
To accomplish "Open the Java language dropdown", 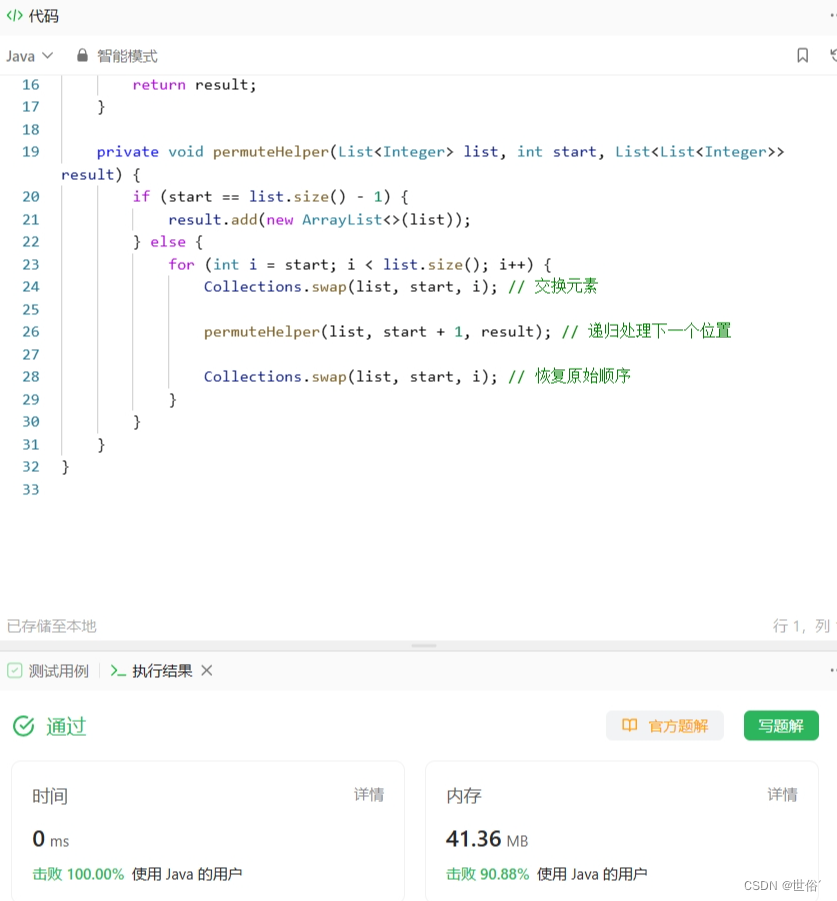I will click(20, 56).
